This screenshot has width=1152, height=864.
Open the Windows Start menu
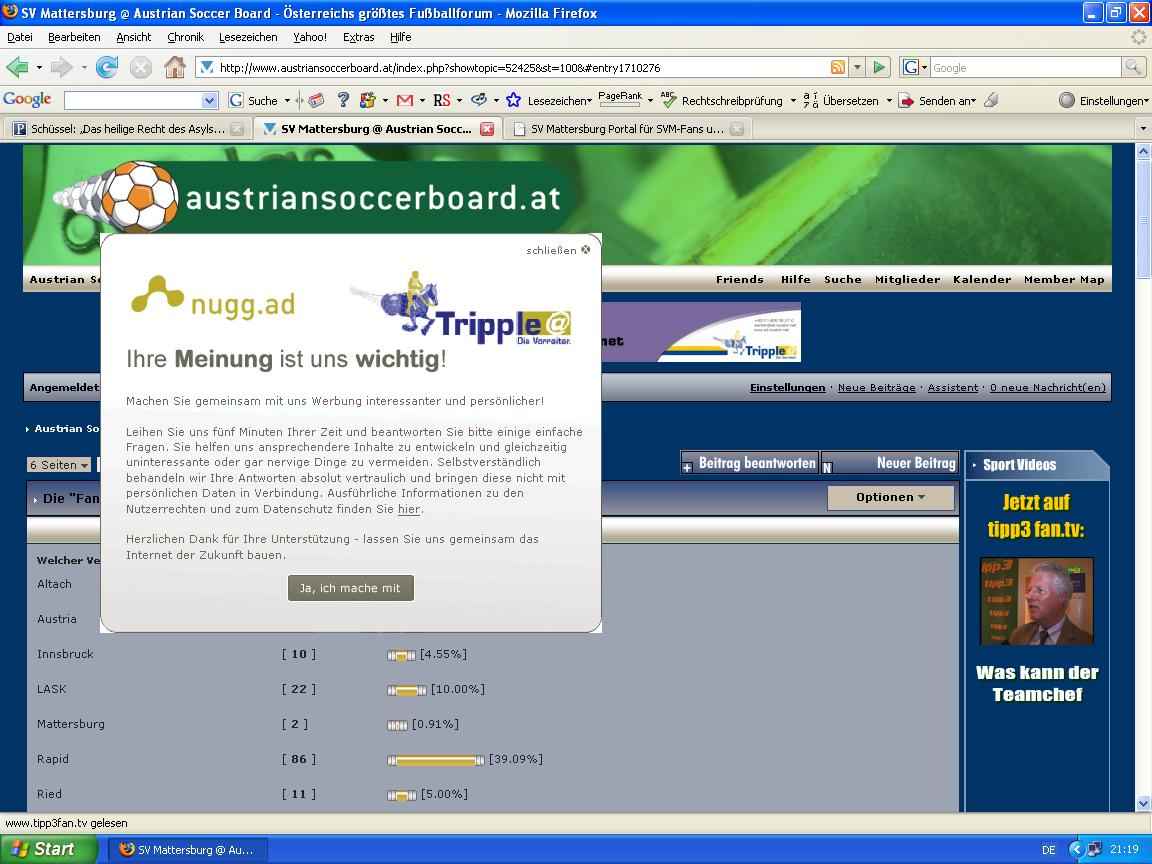pos(48,849)
